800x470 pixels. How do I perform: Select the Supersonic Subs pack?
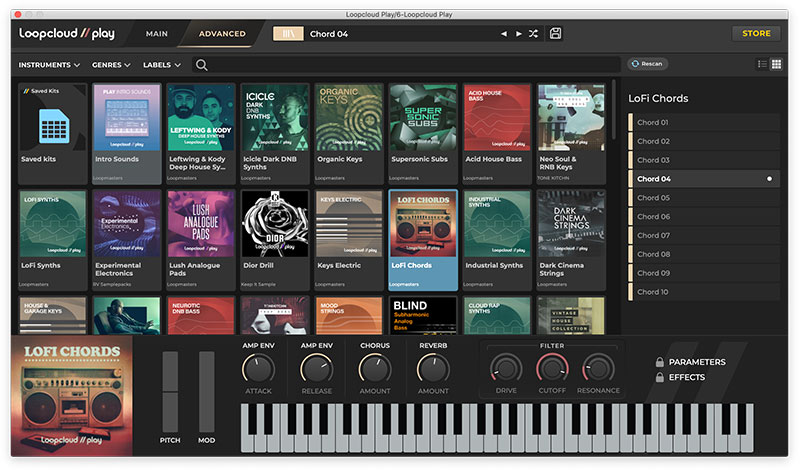point(423,133)
